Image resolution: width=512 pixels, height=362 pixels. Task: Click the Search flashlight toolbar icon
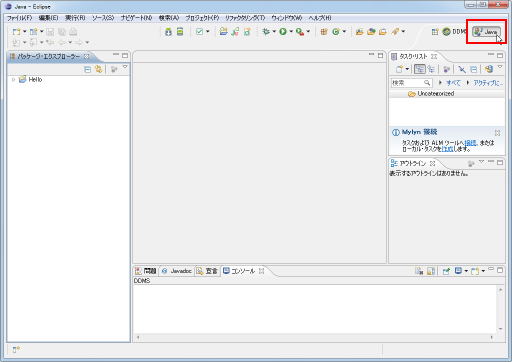click(395, 32)
